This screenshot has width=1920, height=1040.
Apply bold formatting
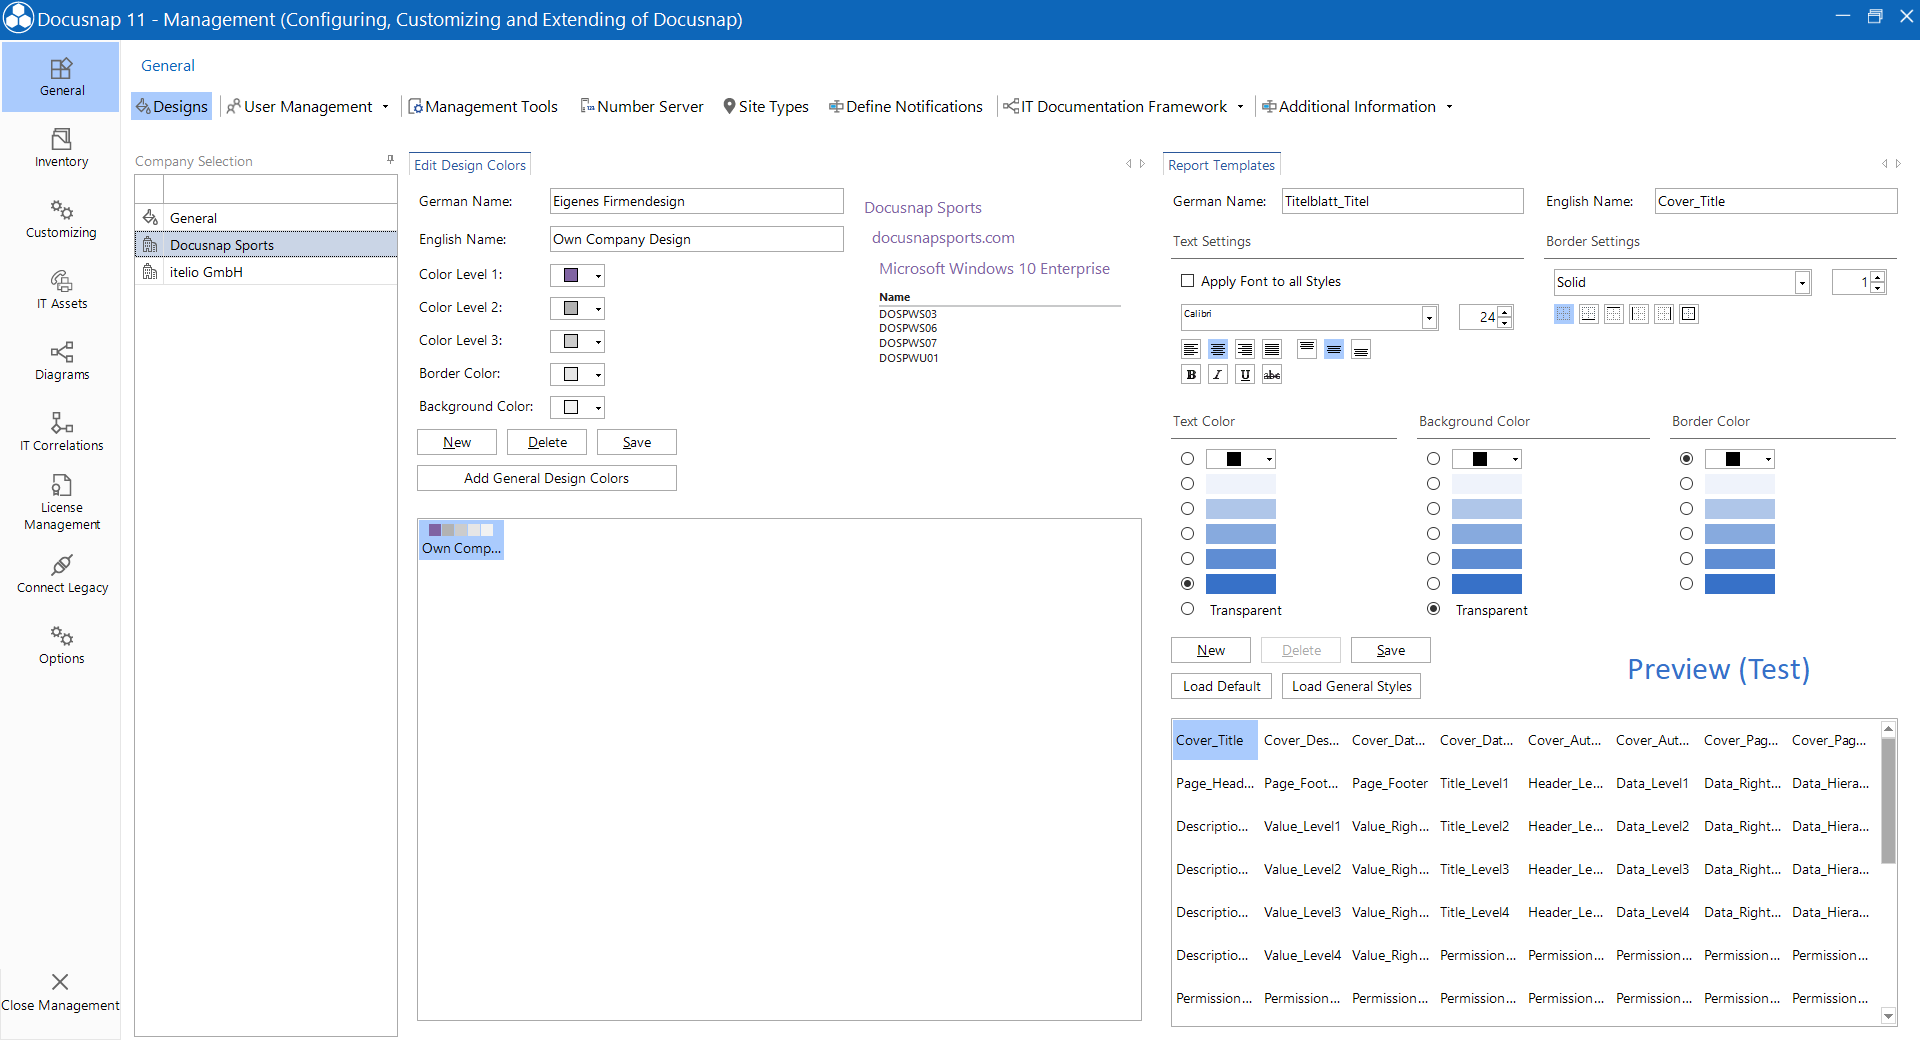click(x=1191, y=374)
